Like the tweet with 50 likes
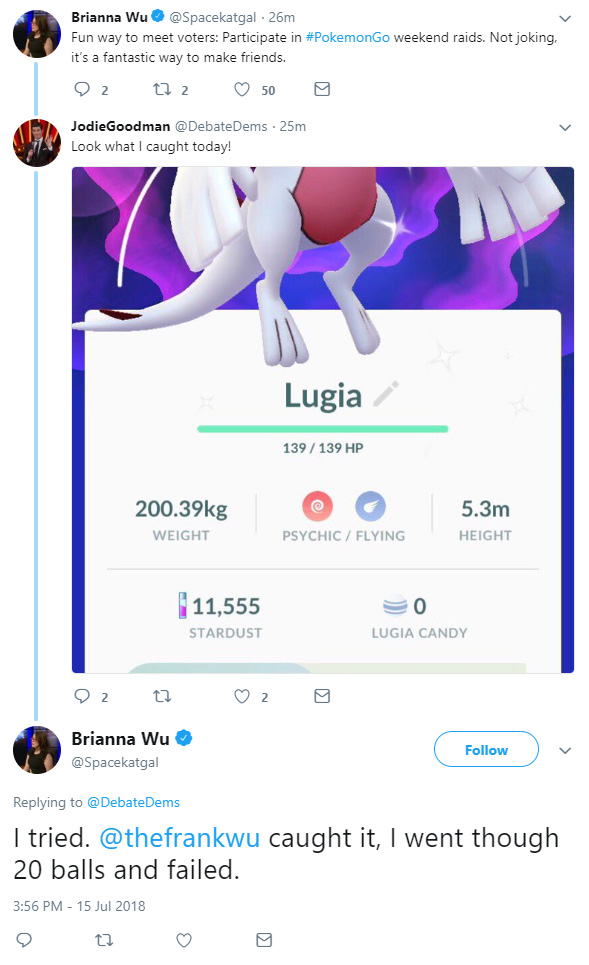 tap(242, 89)
